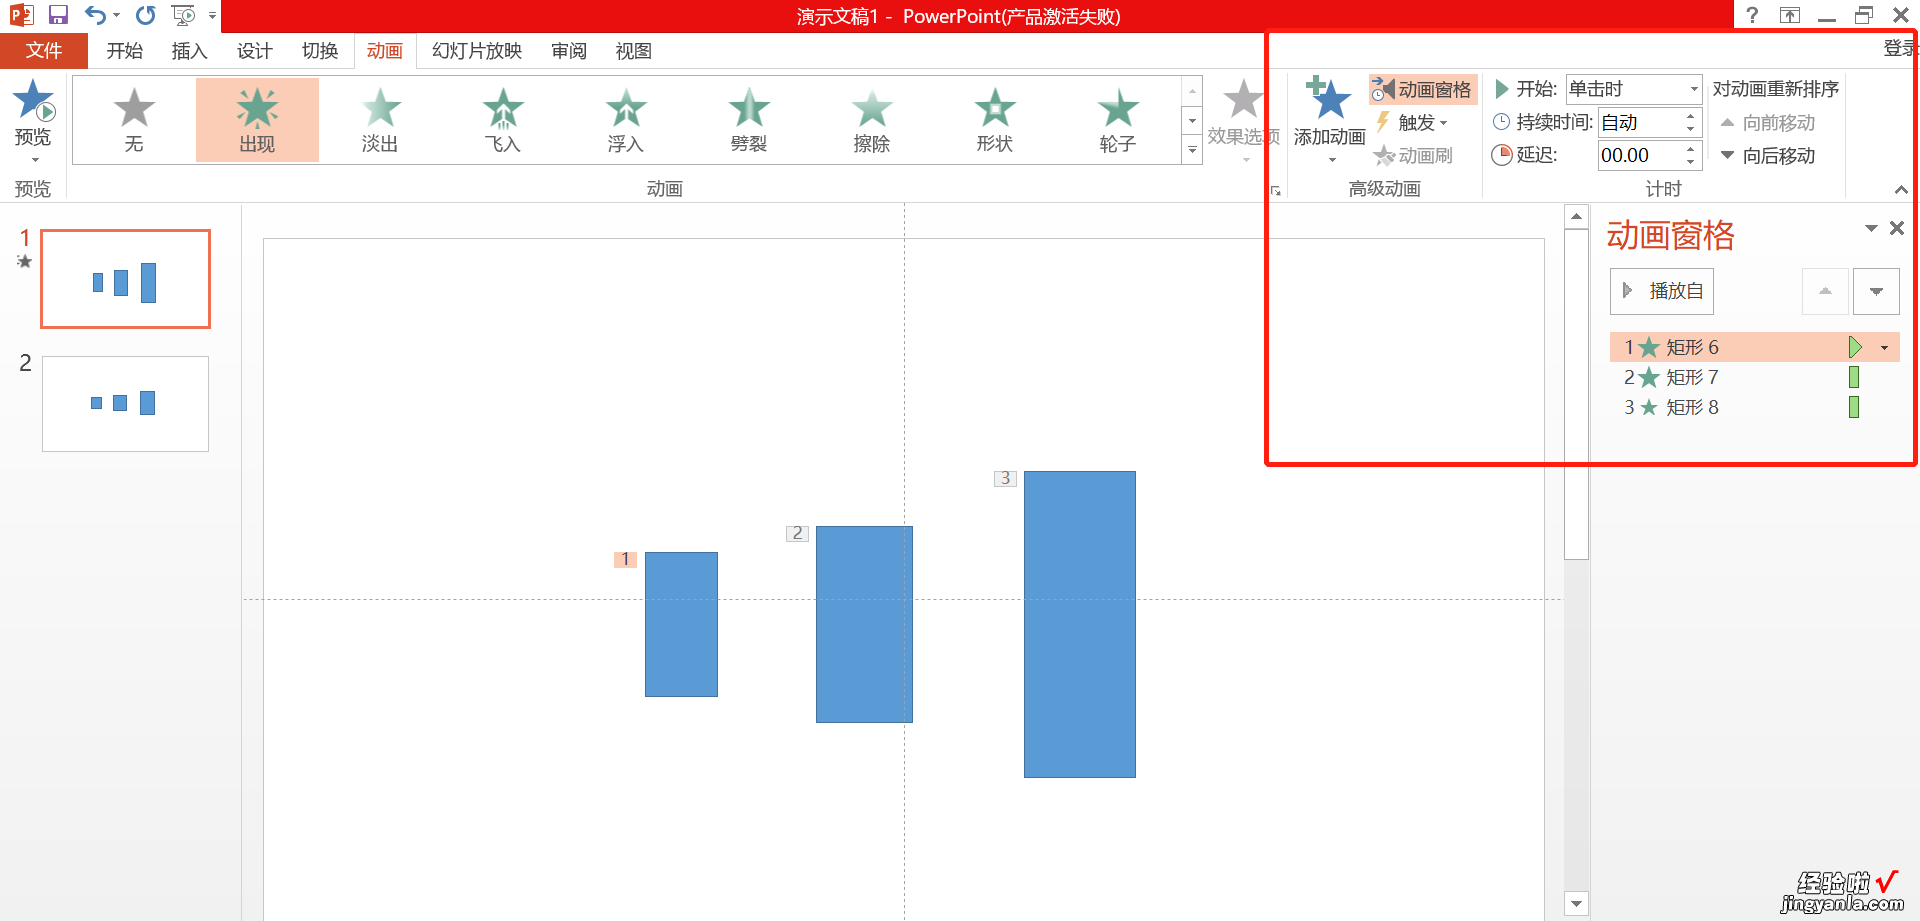Click the 预览 preview animation star icon
The height and width of the screenshot is (921, 1920).
pos(33,100)
